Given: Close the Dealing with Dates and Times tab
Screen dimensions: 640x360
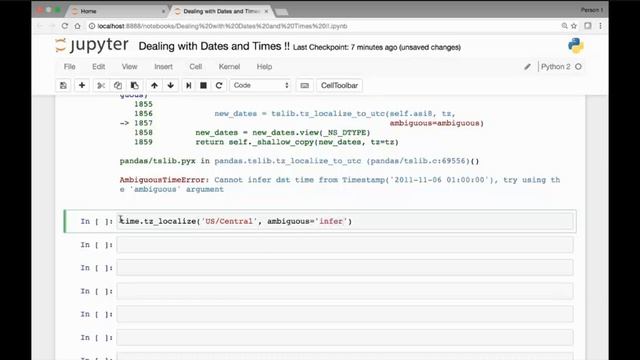Looking at the screenshot, I should (266, 11).
